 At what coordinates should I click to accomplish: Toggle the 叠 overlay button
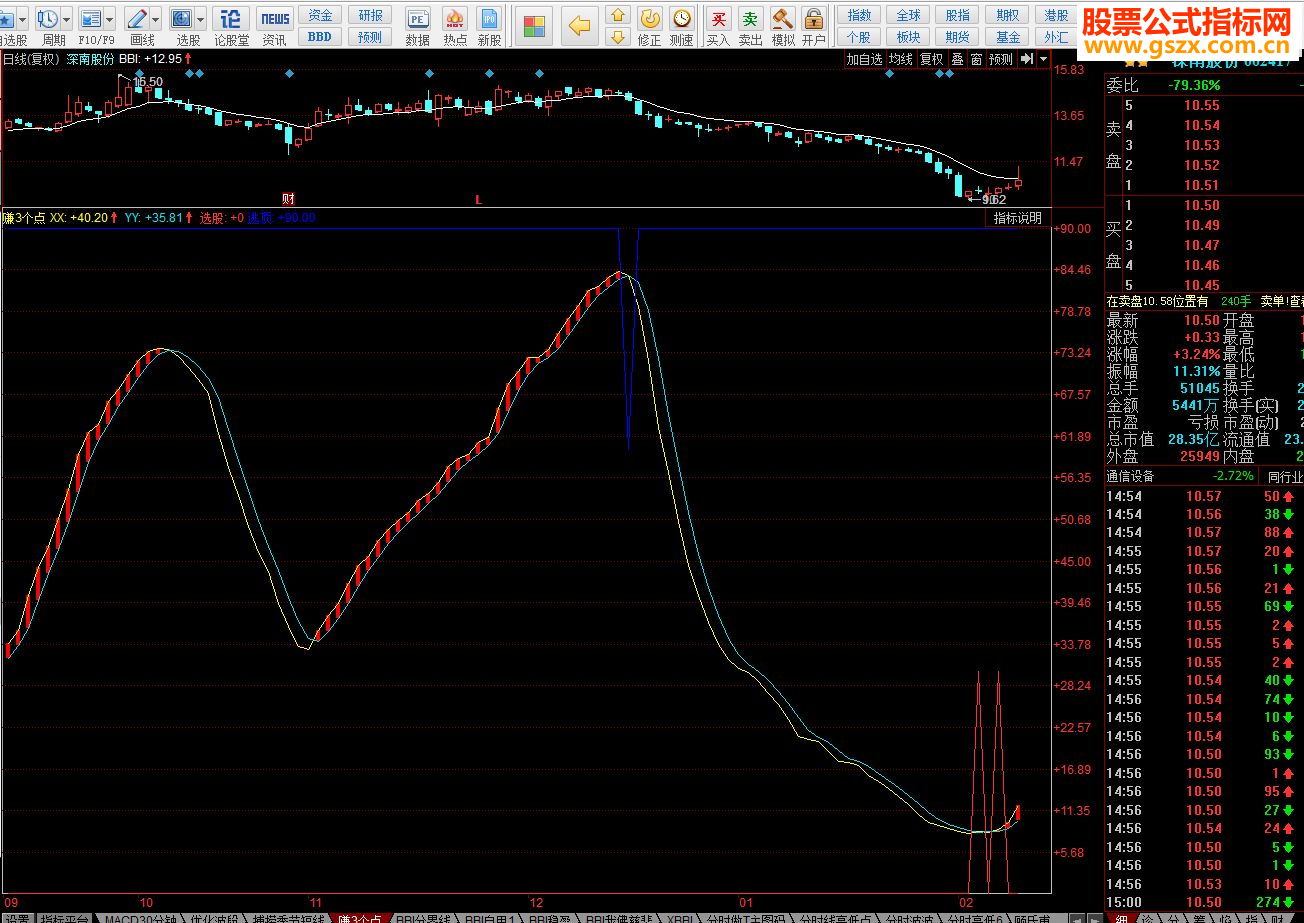957,59
